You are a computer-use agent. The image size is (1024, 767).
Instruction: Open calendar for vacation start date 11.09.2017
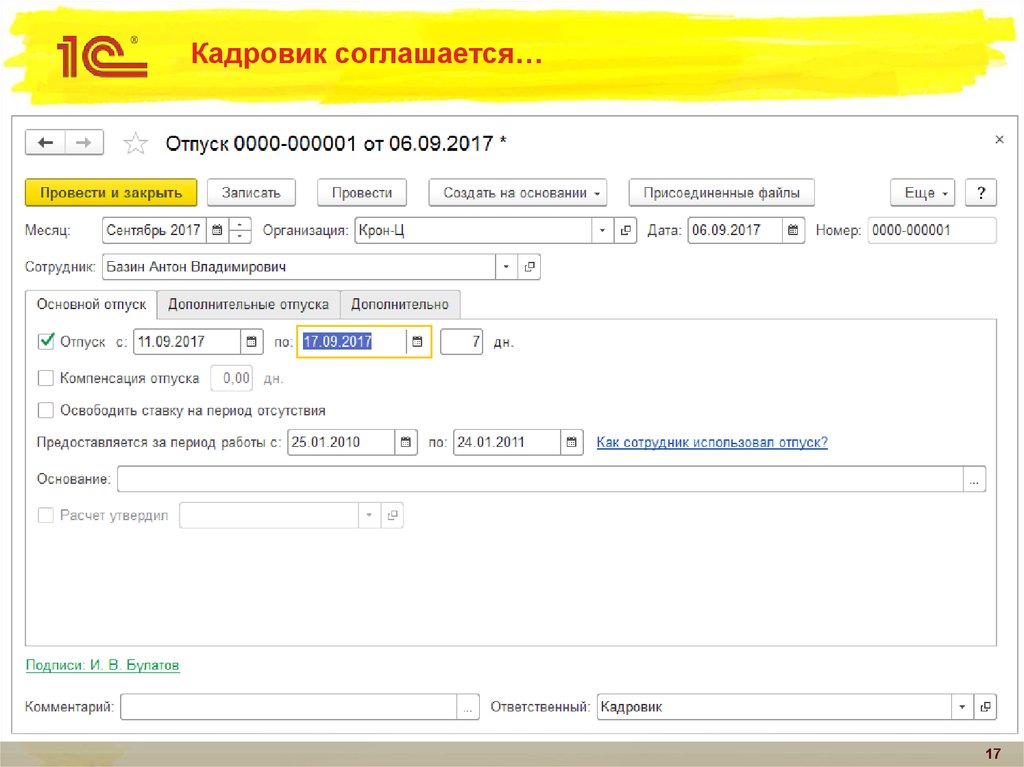click(x=251, y=341)
